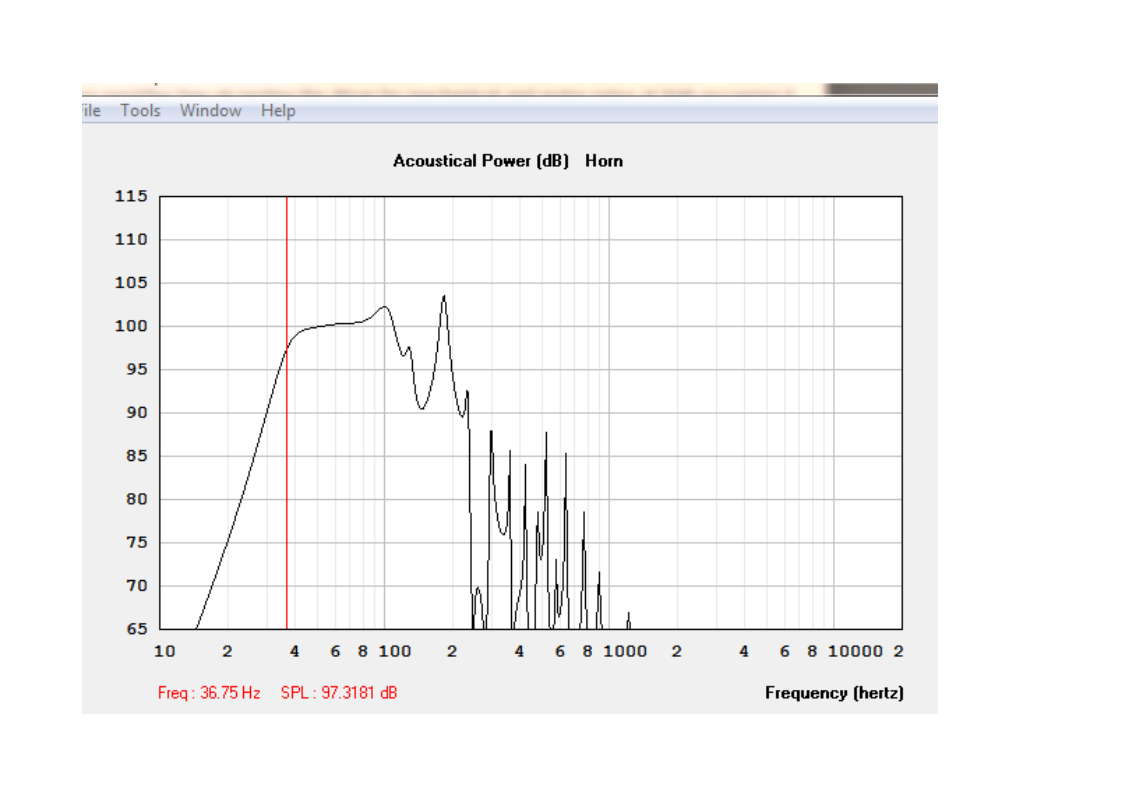Open the Window menu
The height and width of the screenshot is (793, 1122).
[210, 111]
